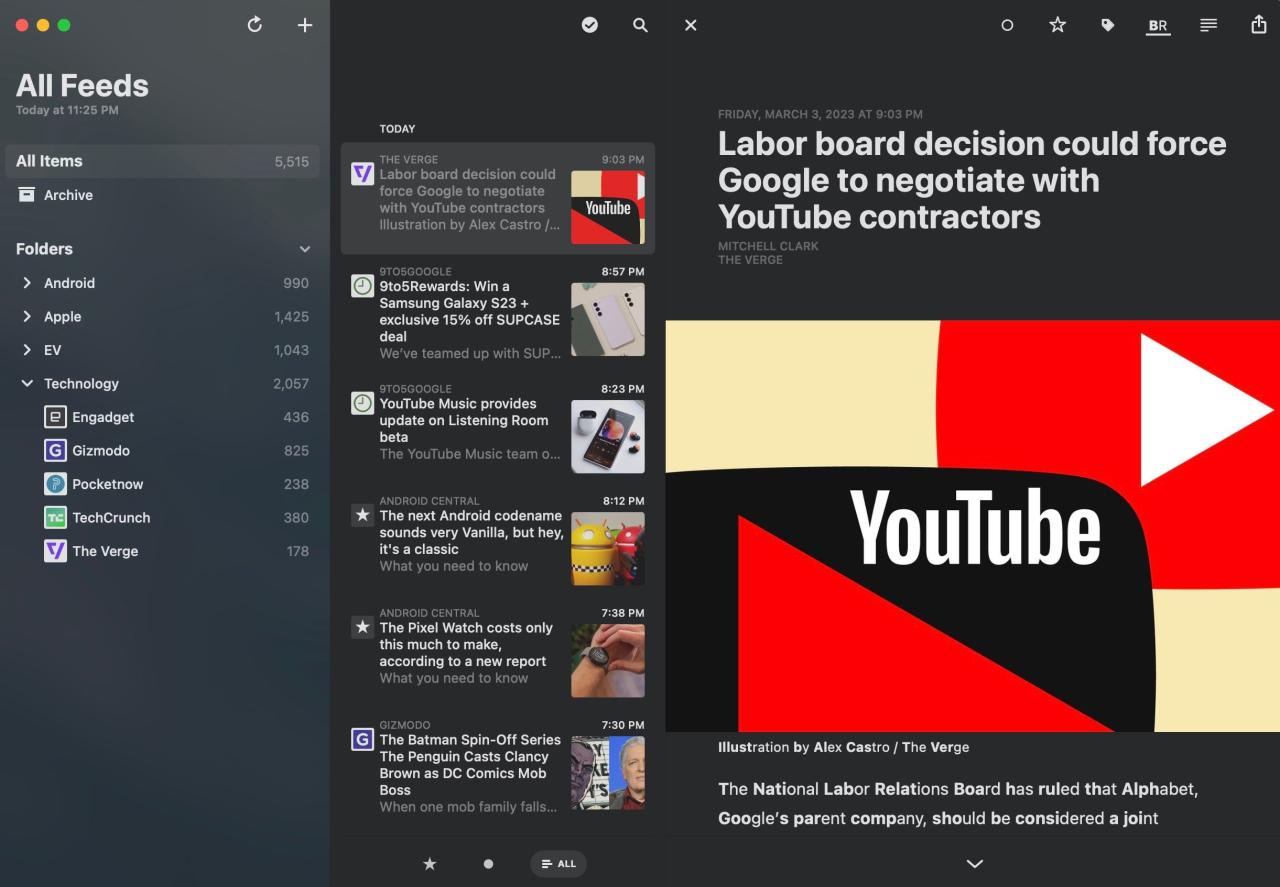1280x887 pixels.
Task: Tag the article with the tag icon
Action: click(1107, 25)
